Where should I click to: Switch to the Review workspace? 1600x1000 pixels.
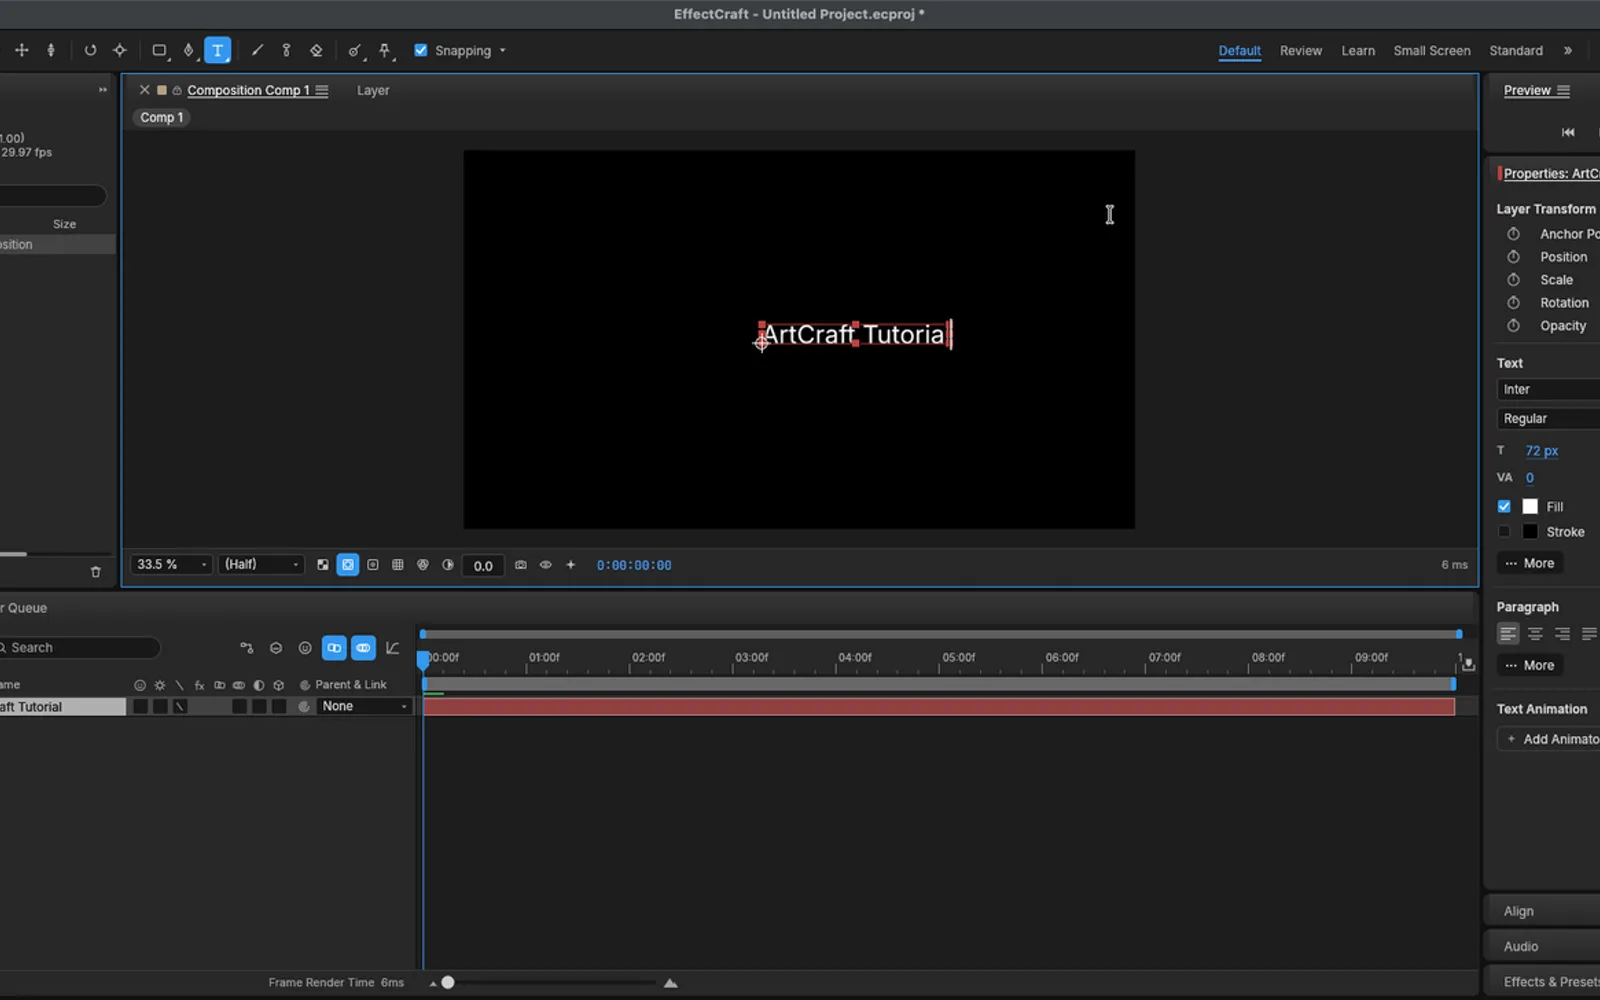coord(1301,51)
